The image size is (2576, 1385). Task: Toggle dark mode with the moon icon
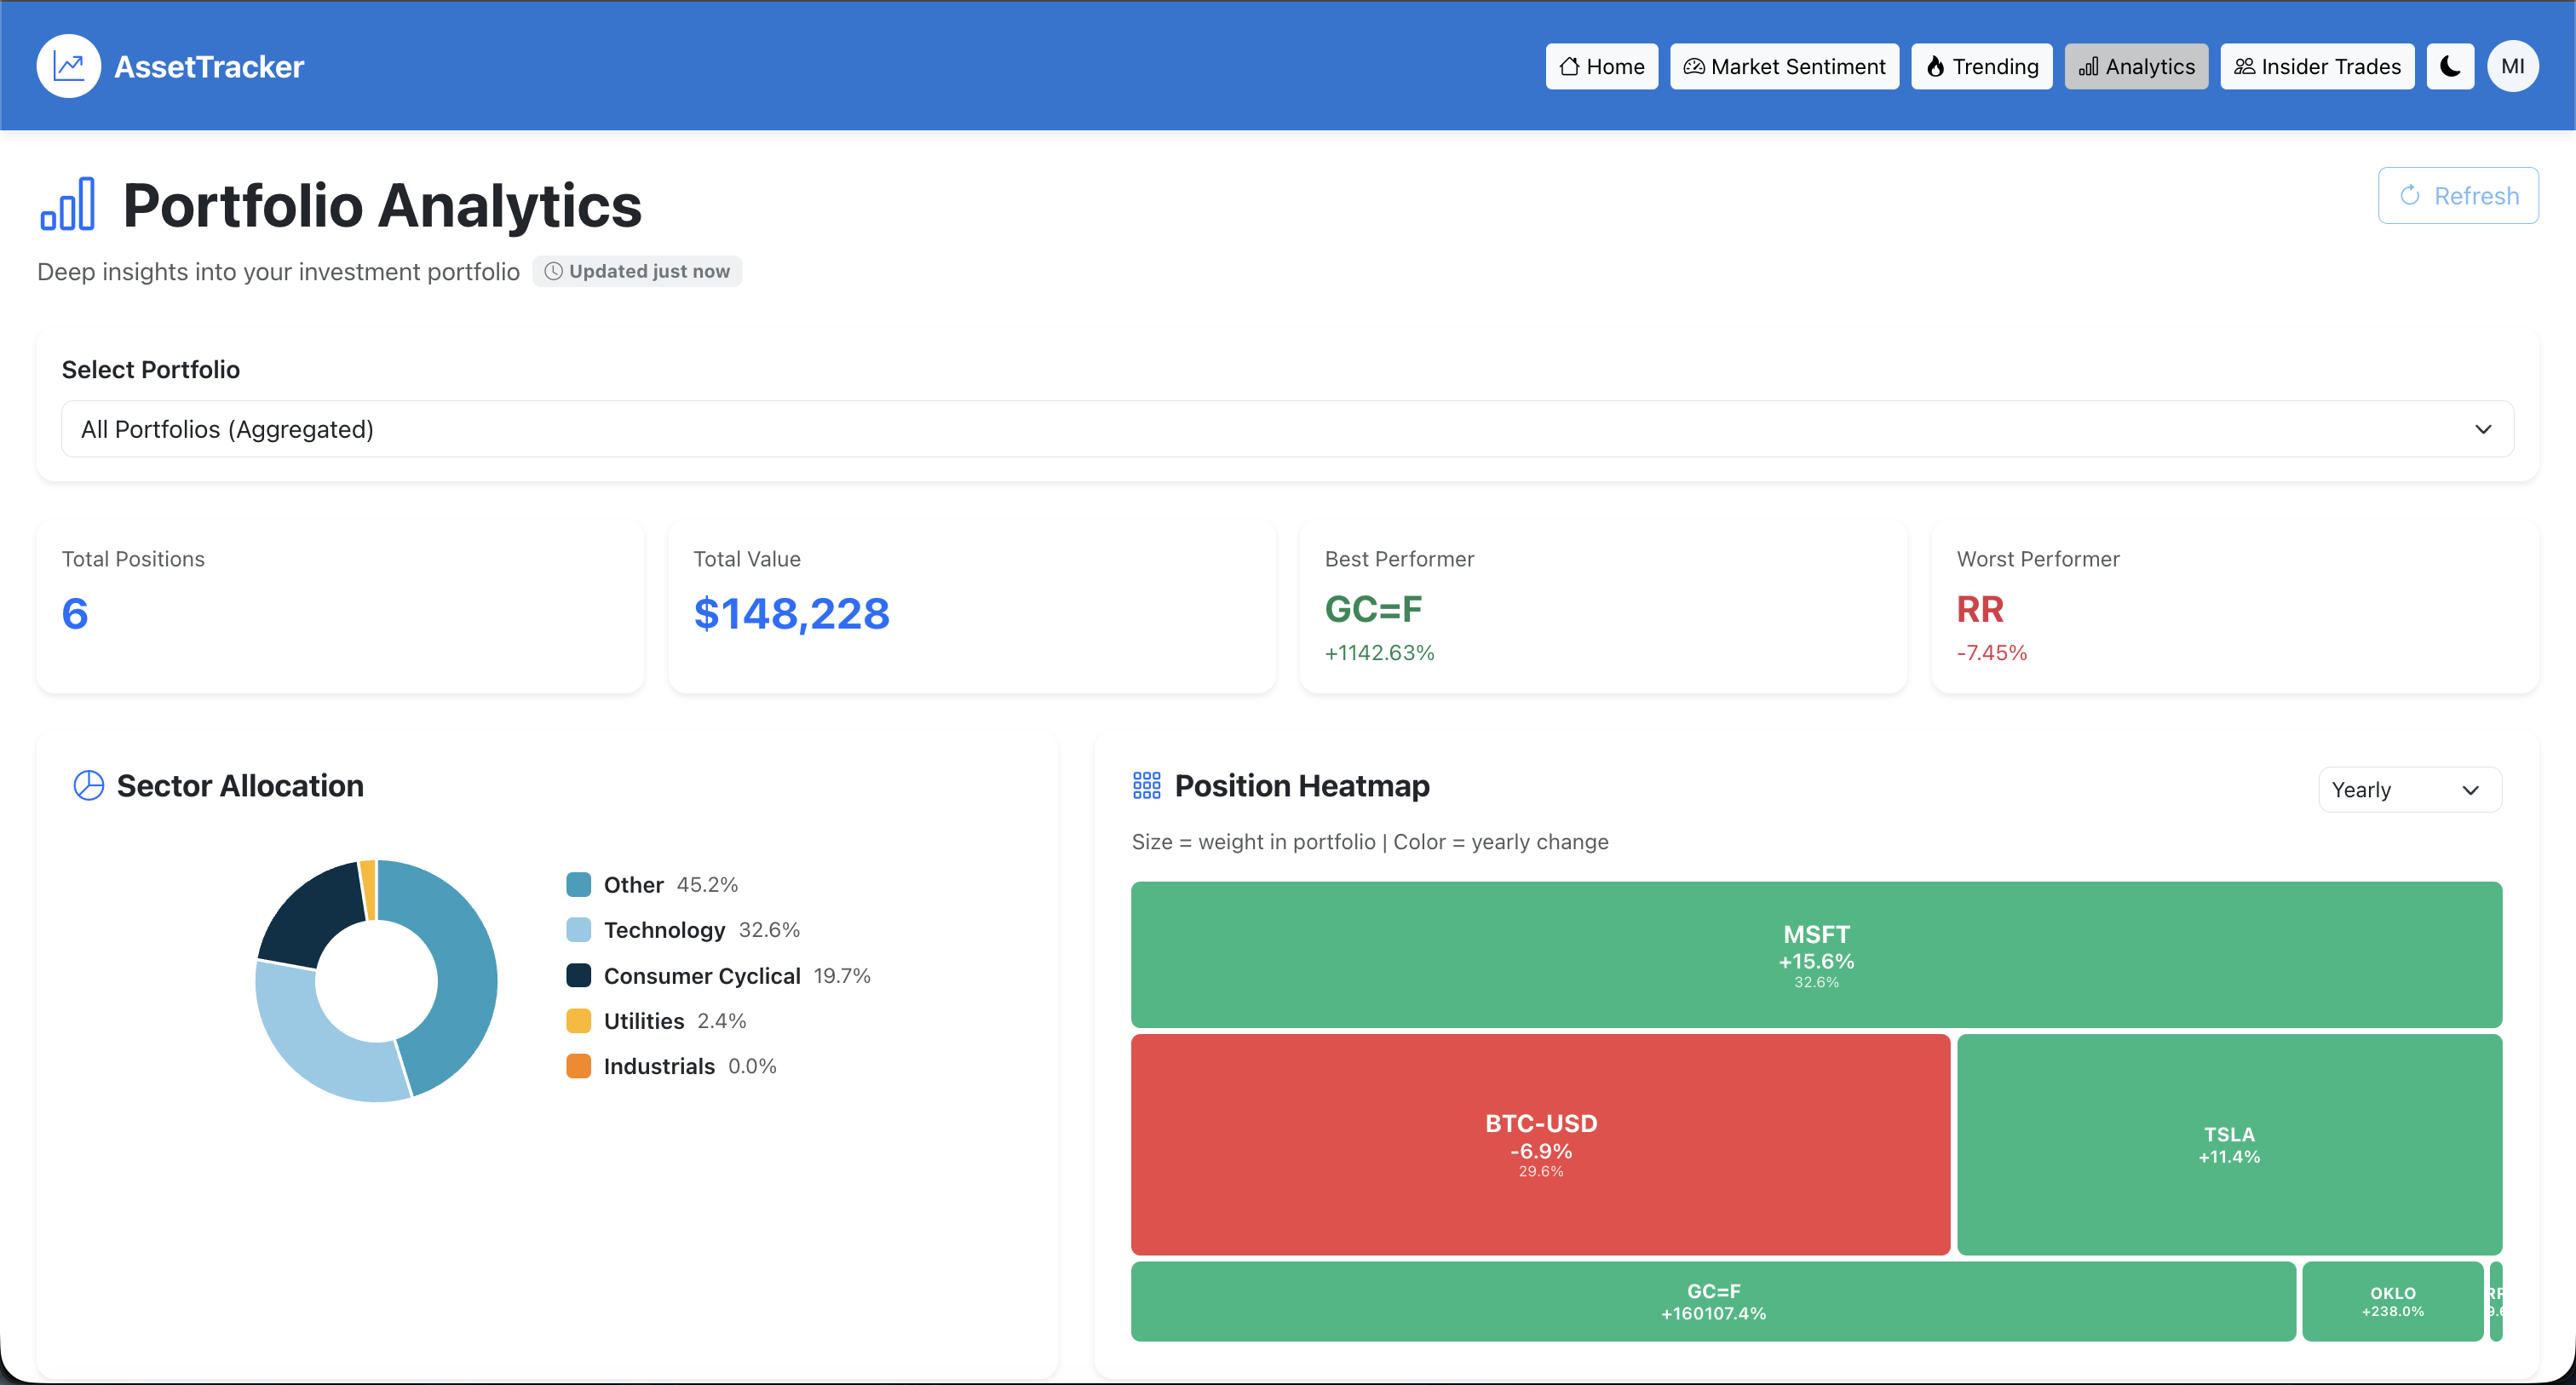point(2450,66)
